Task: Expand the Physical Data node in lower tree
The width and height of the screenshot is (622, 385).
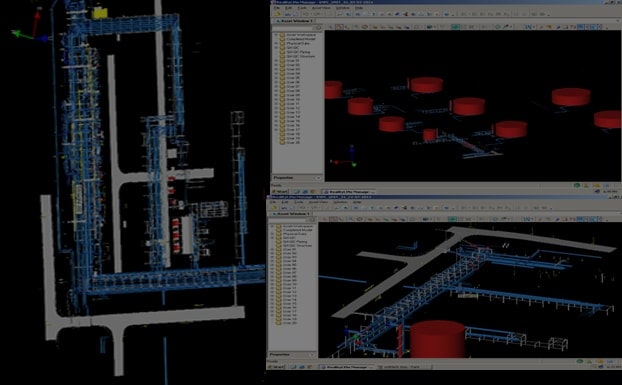Action: pyautogui.click(x=273, y=234)
